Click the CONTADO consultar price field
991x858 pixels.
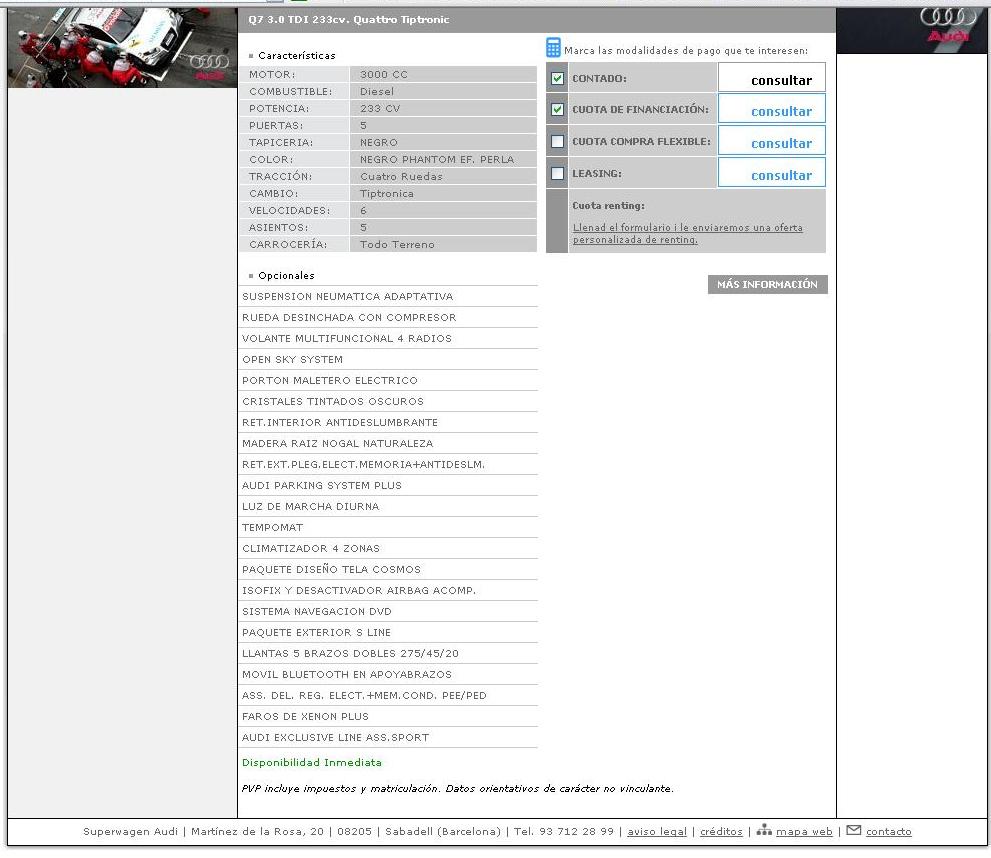point(772,78)
